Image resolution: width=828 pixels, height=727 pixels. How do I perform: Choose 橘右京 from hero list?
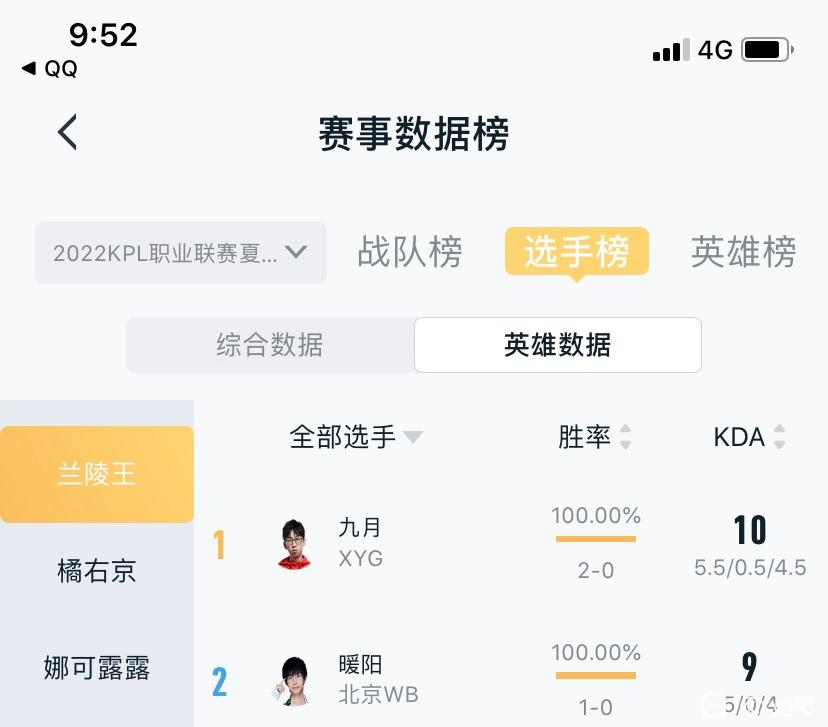97,571
